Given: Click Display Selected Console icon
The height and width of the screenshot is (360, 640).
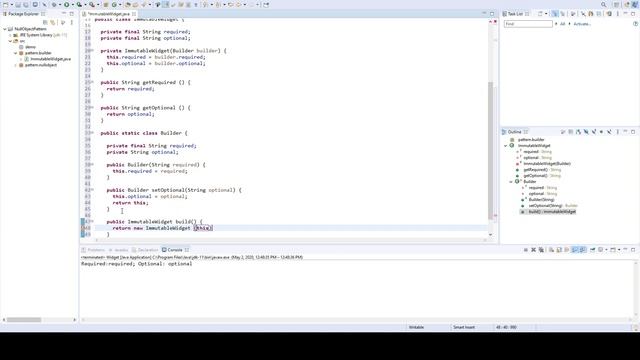Looking at the screenshot, I should pyautogui.click(x=601, y=250).
